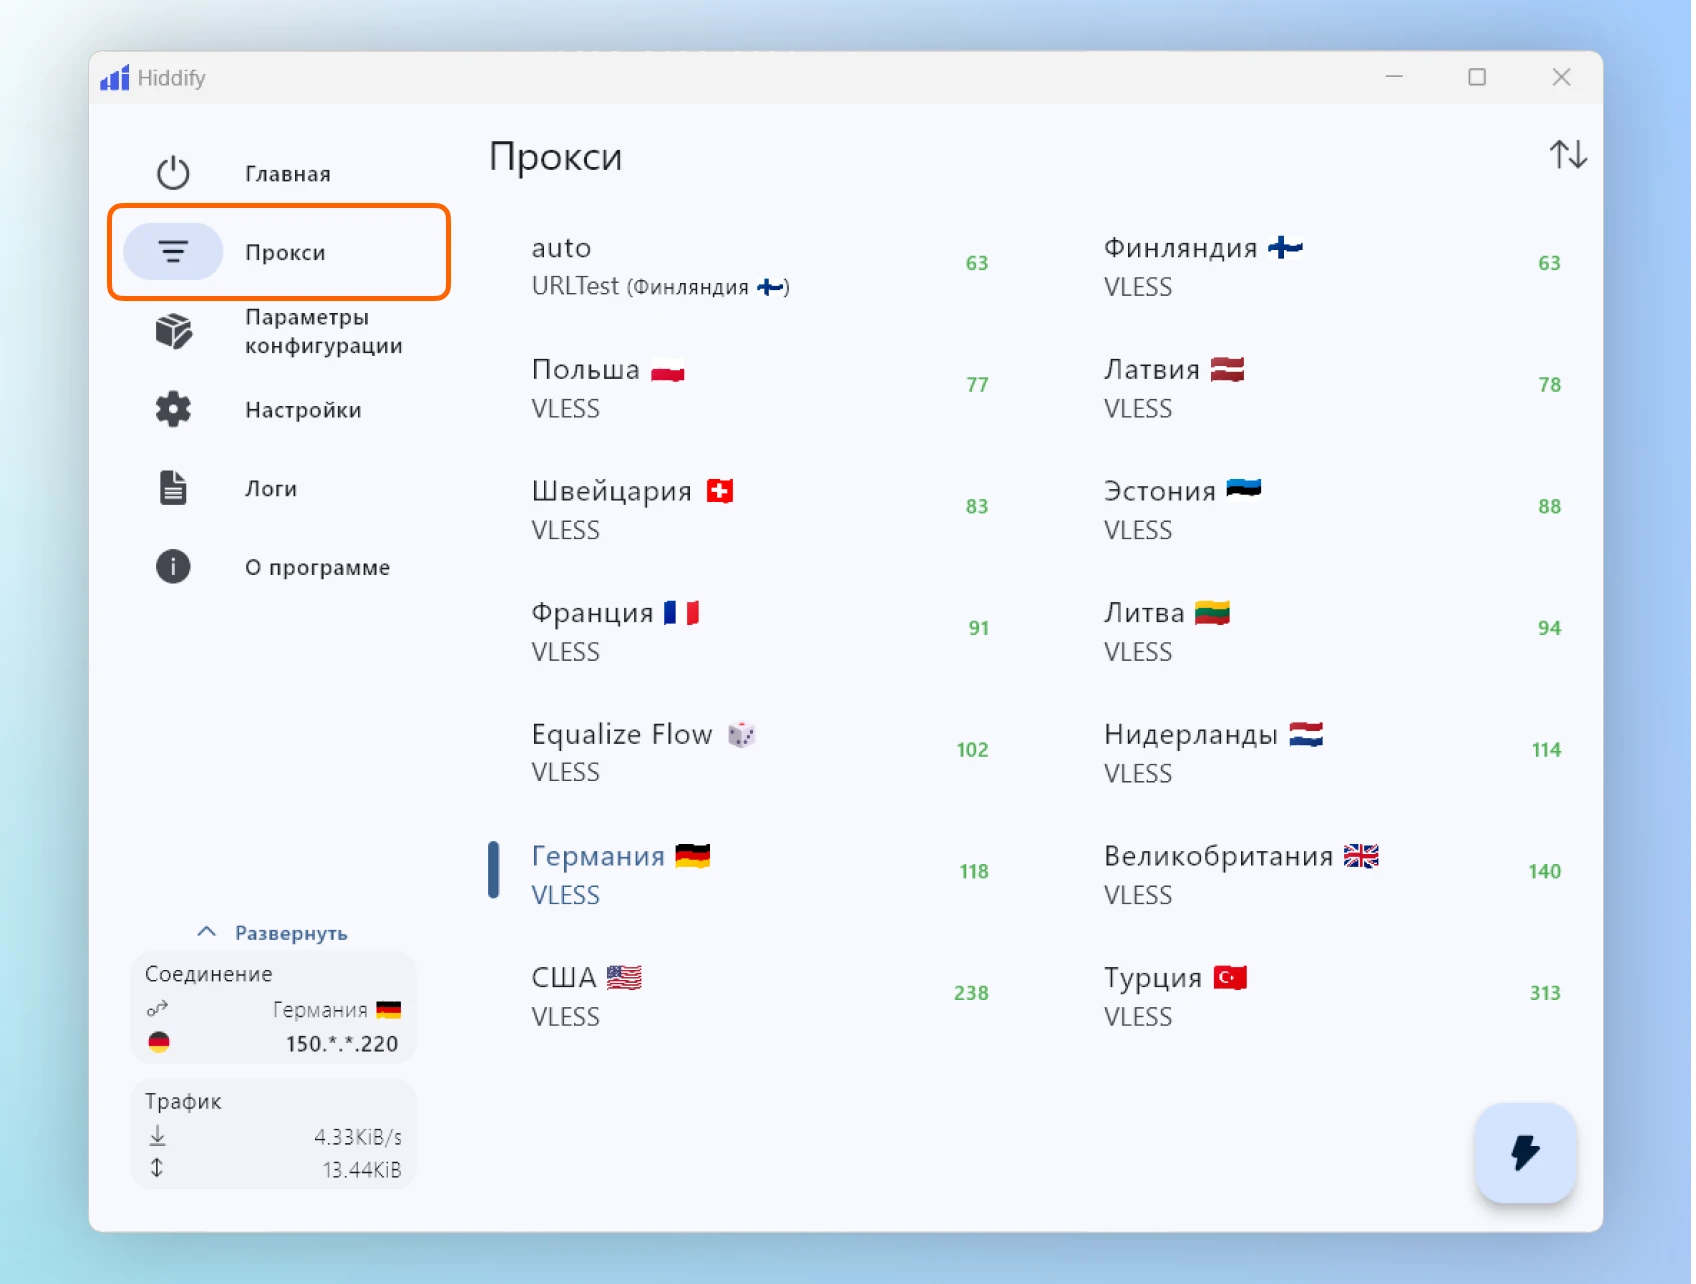Viewport: 1696px width, 1284px height.
Task: Click the Соединение status card
Action: click(273, 1008)
